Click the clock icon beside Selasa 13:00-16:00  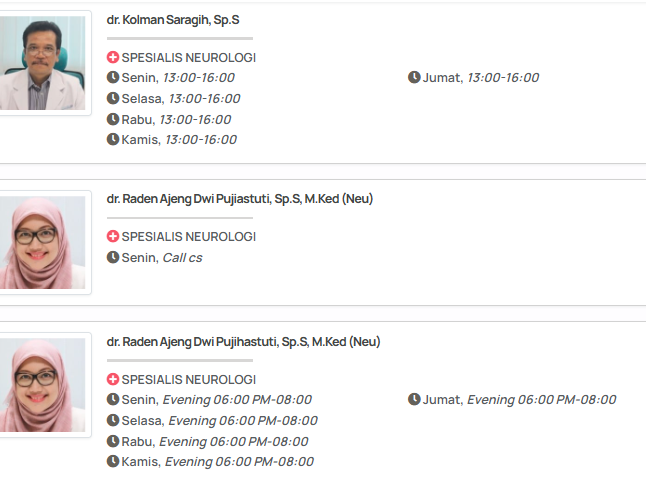(x=113, y=98)
